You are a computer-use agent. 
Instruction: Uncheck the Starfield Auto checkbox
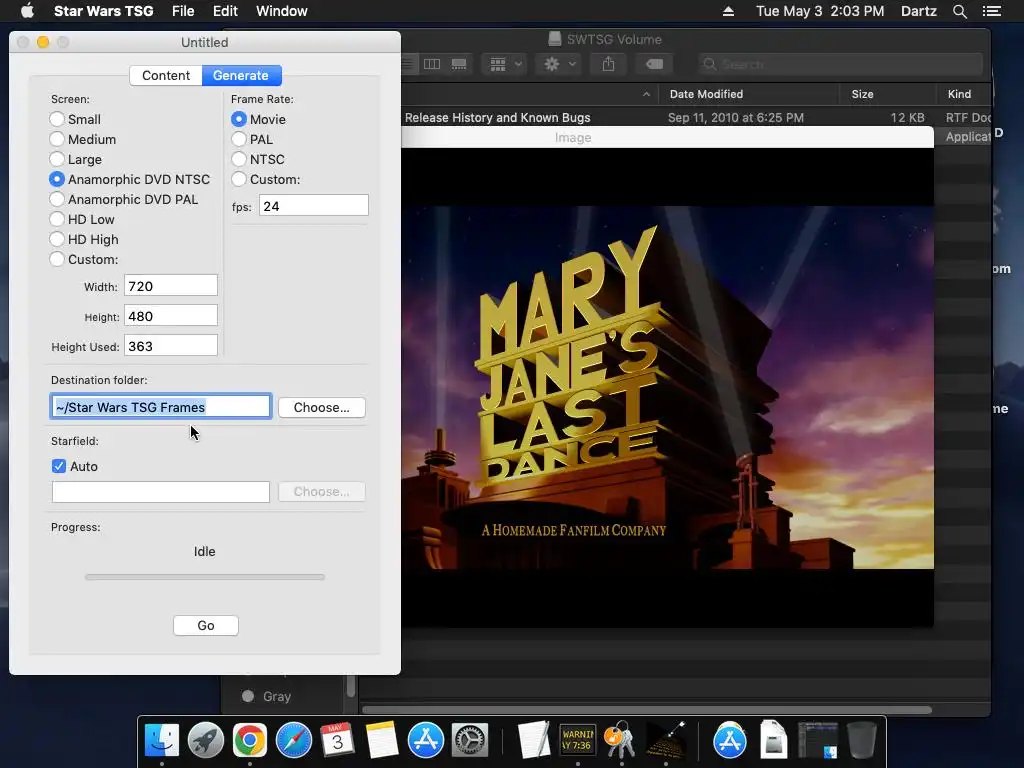59,466
